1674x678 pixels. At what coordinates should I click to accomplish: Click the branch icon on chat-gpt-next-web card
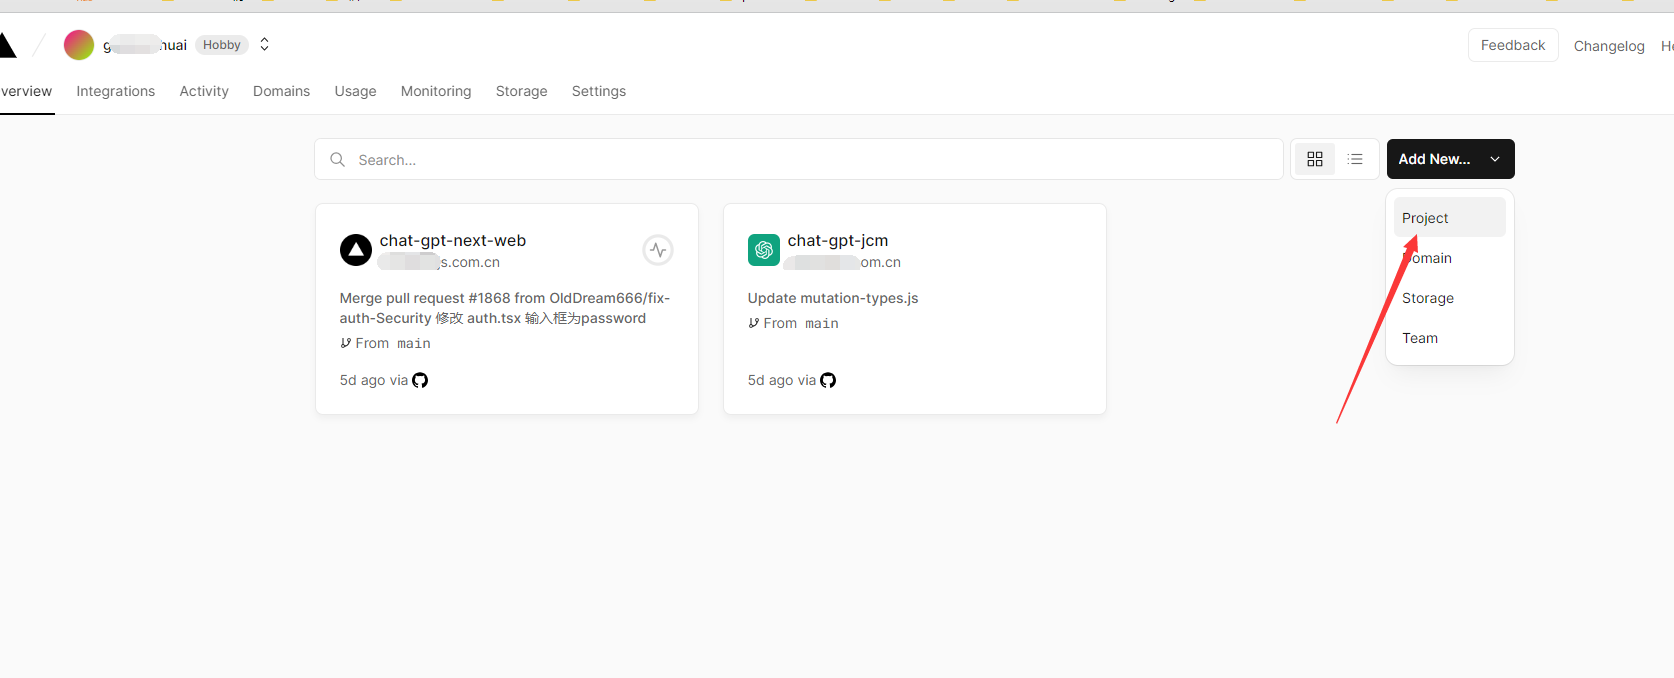coord(345,343)
